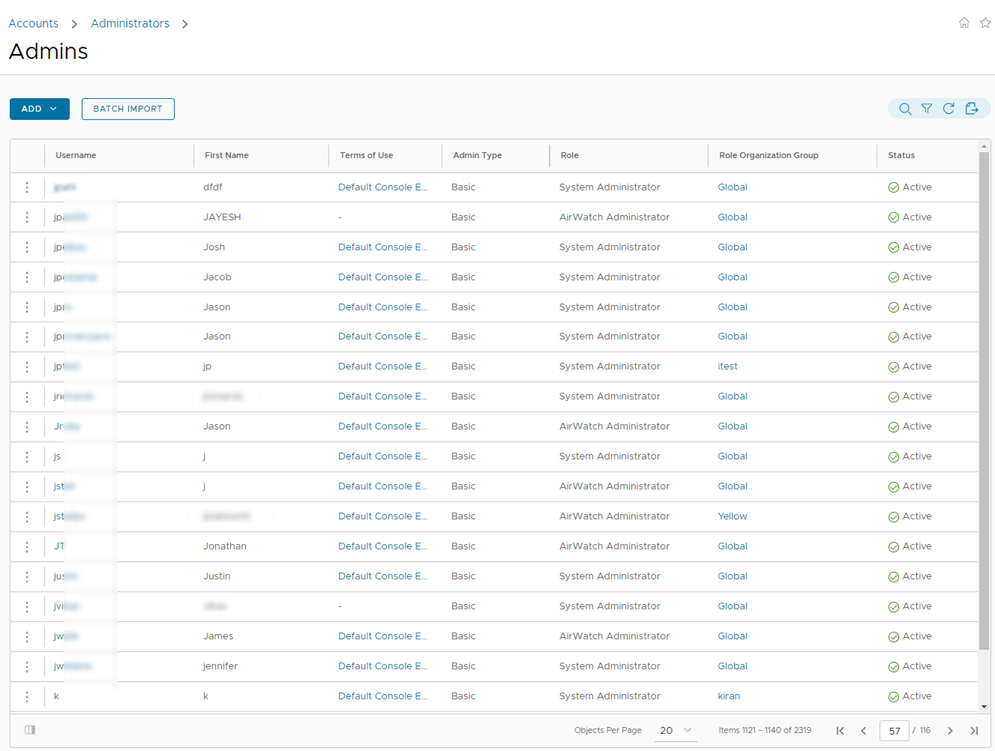Open itest organization group link
This screenshot has width=995, height=751.
point(727,366)
